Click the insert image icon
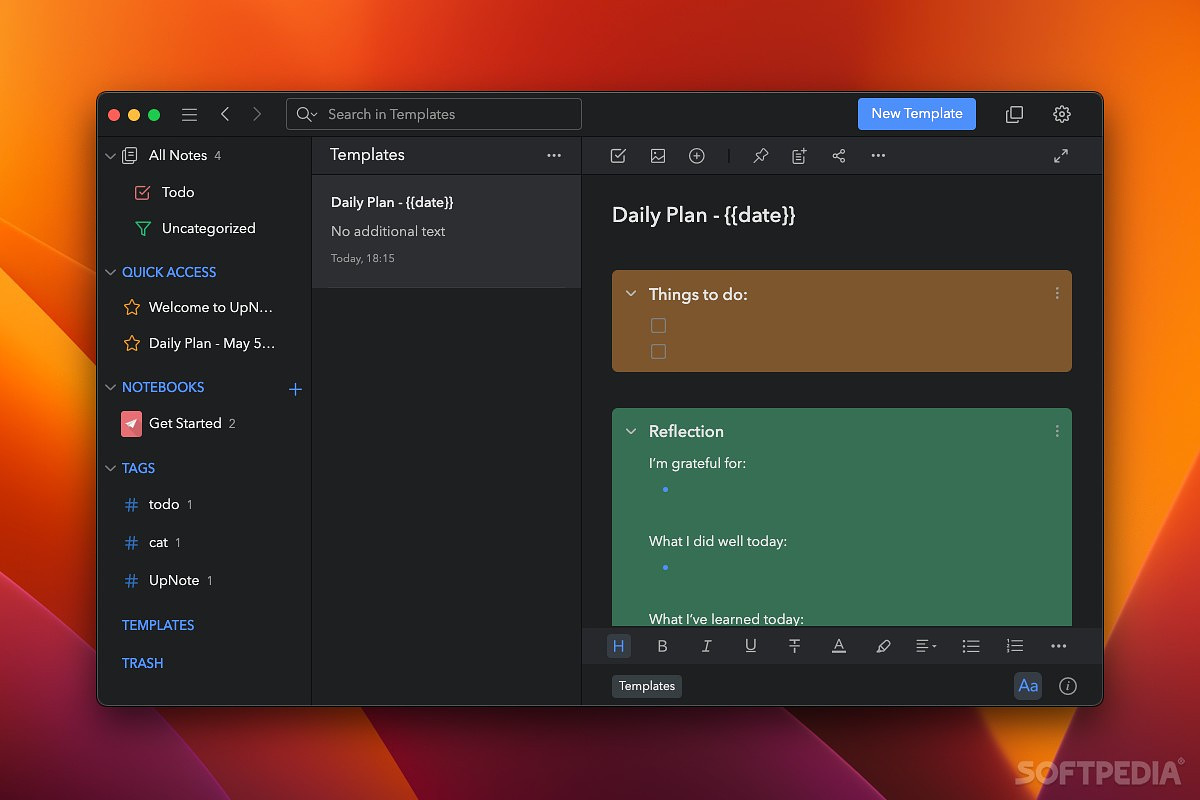Viewport: 1200px width, 800px height. click(658, 156)
